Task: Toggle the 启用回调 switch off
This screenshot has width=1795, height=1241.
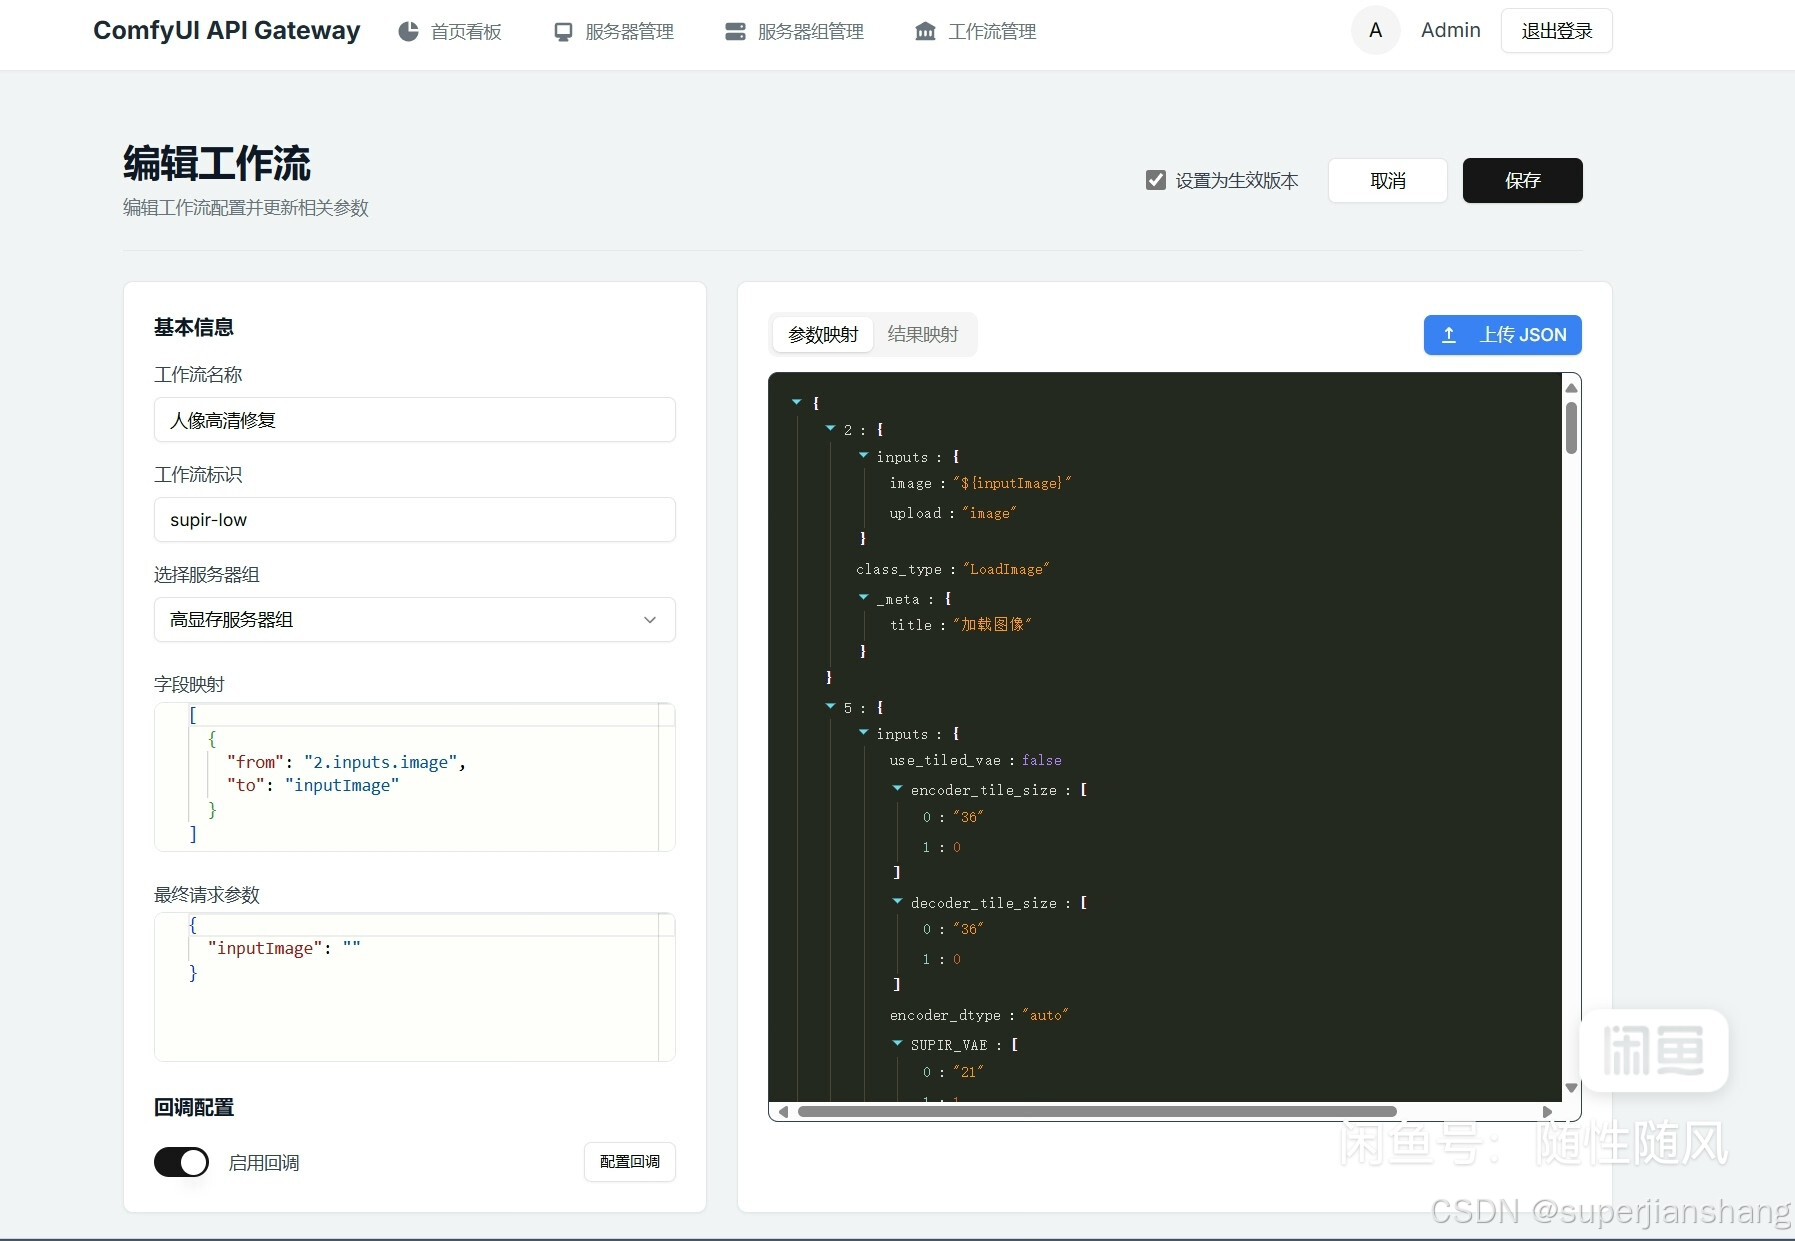Action: [x=181, y=1162]
